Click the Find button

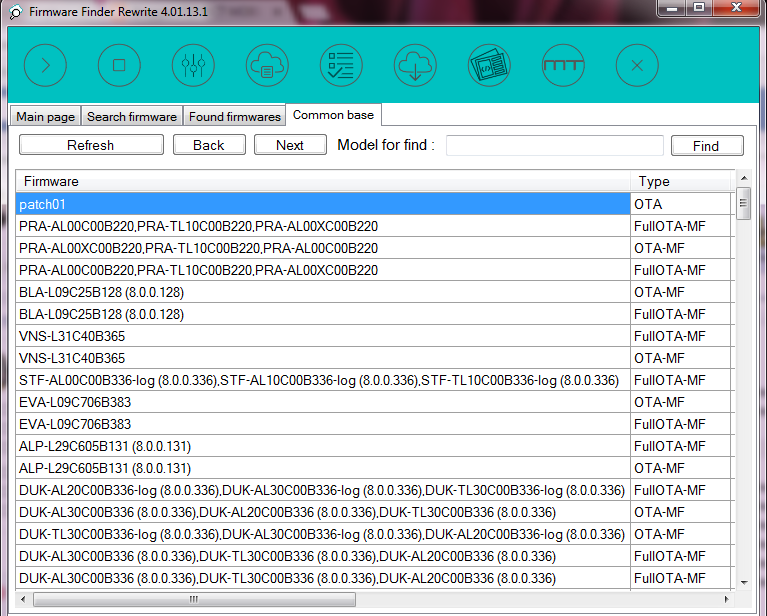tap(707, 146)
